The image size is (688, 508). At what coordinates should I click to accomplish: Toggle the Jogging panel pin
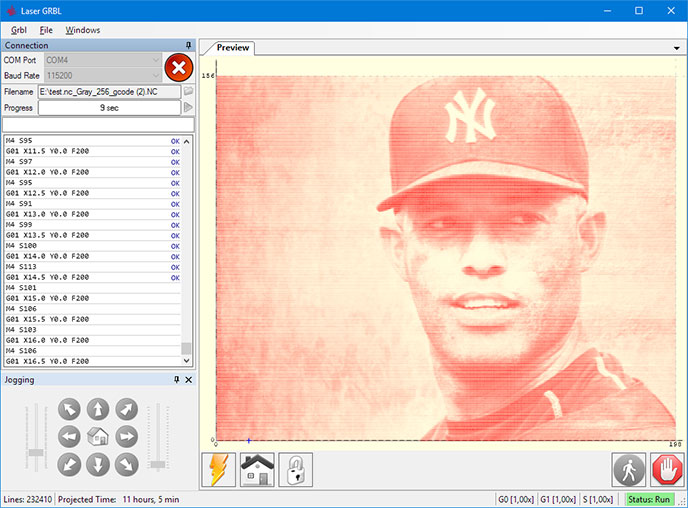point(177,380)
